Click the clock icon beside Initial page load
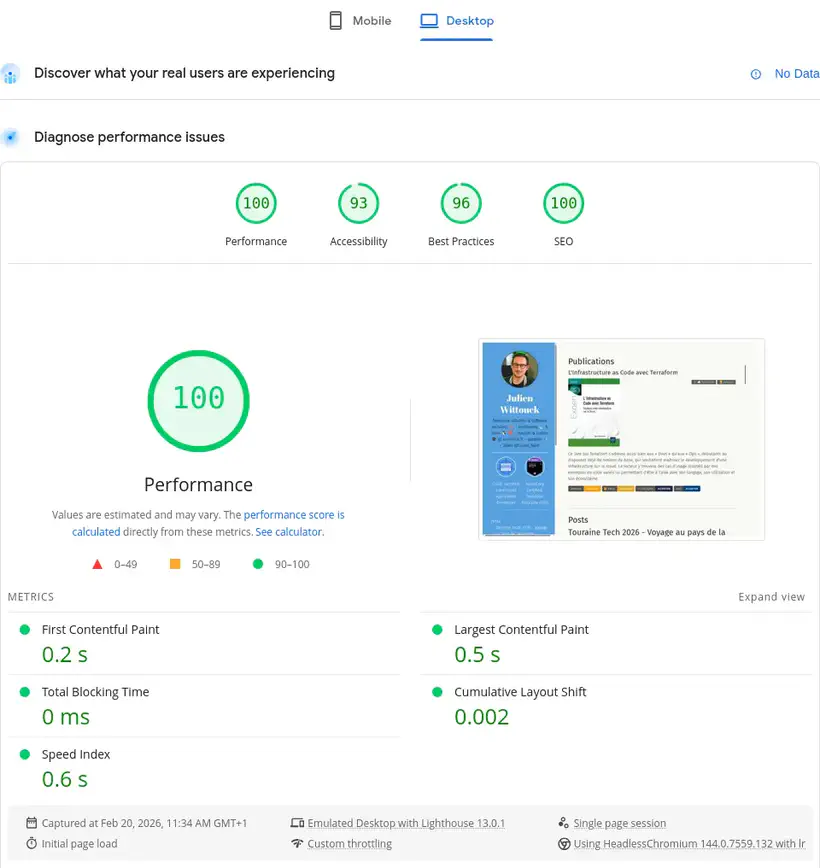Viewport: 820px width, 868px height. click(x=32, y=844)
